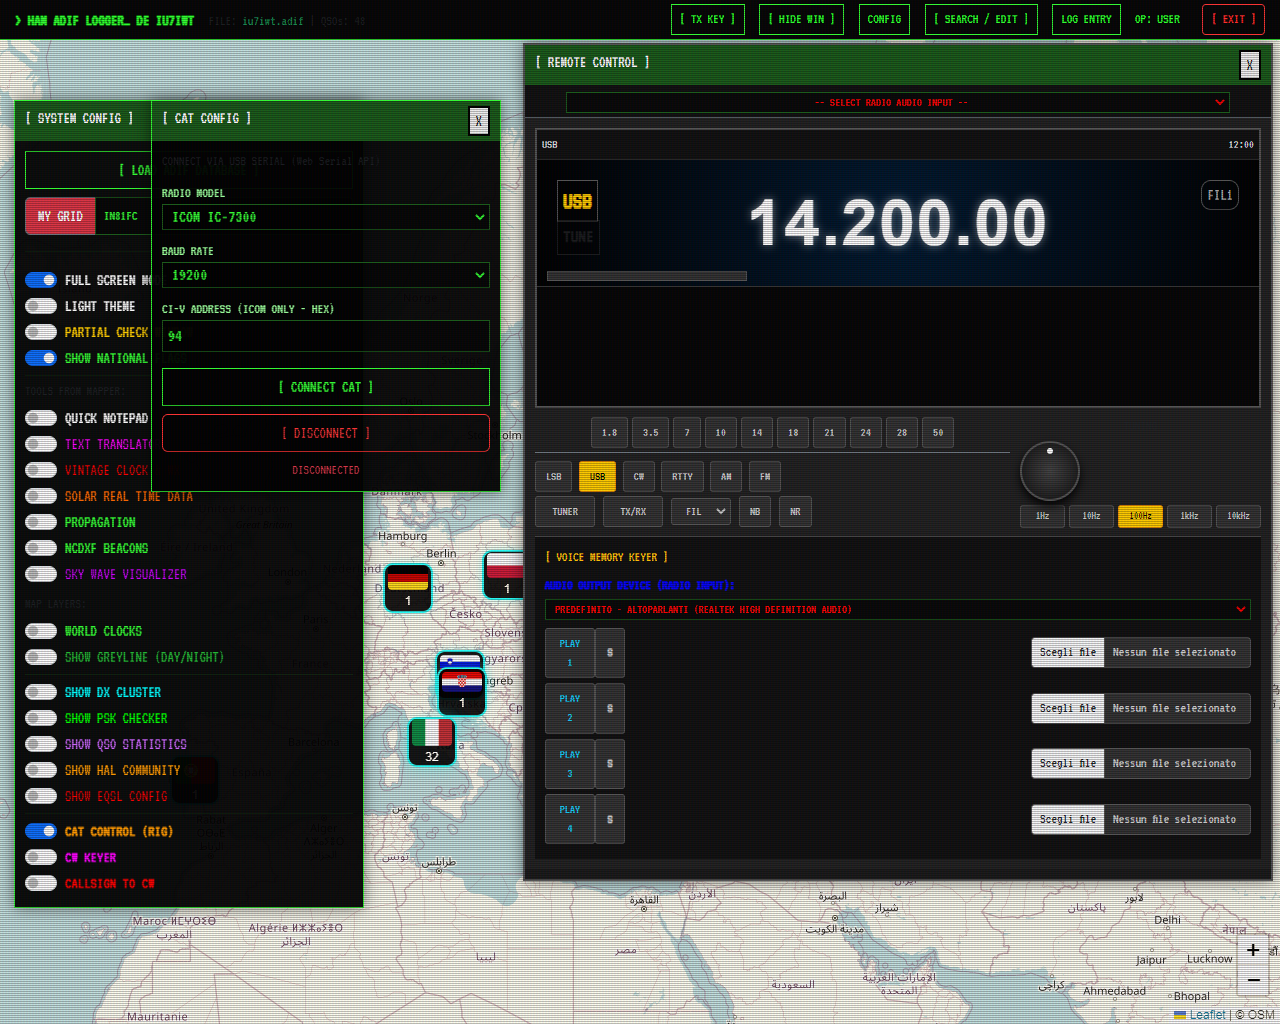Open the Radio Model dropdown
1280x1024 pixels.
coord(325,217)
